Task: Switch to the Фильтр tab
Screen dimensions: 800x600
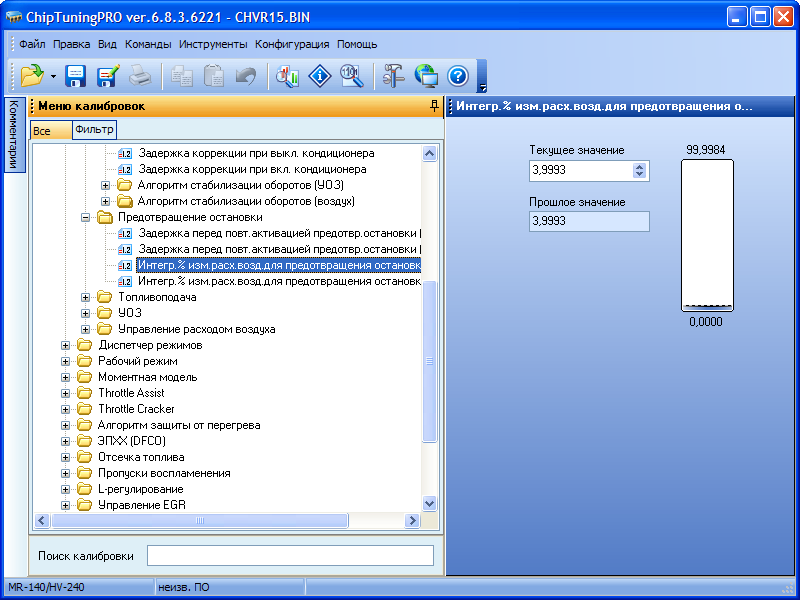Action: click(95, 130)
